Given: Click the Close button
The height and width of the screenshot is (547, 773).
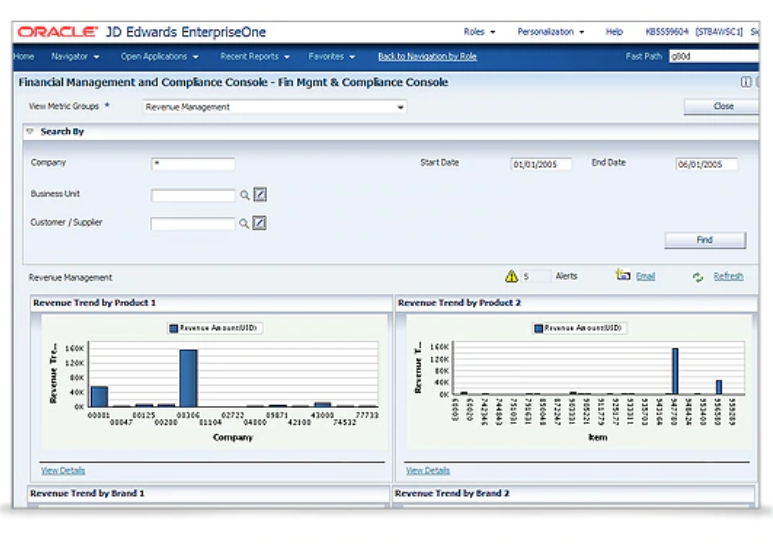Looking at the screenshot, I should tap(723, 106).
